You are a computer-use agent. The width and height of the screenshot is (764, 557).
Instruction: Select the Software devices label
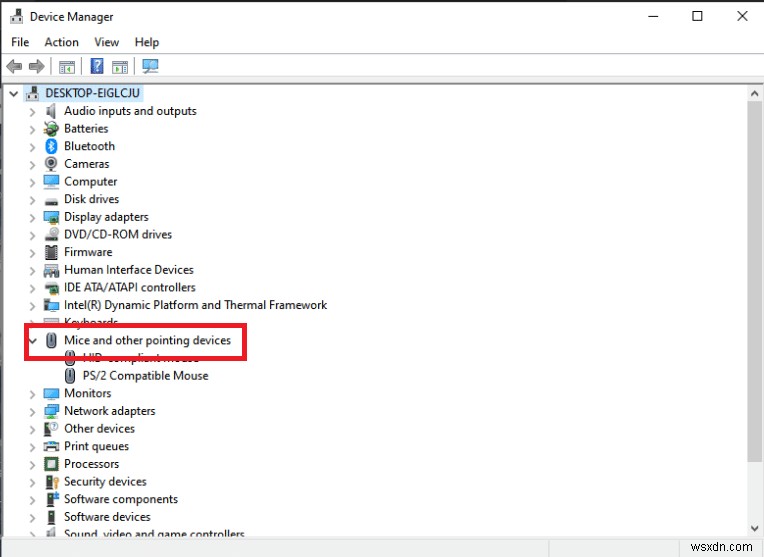(107, 517)
